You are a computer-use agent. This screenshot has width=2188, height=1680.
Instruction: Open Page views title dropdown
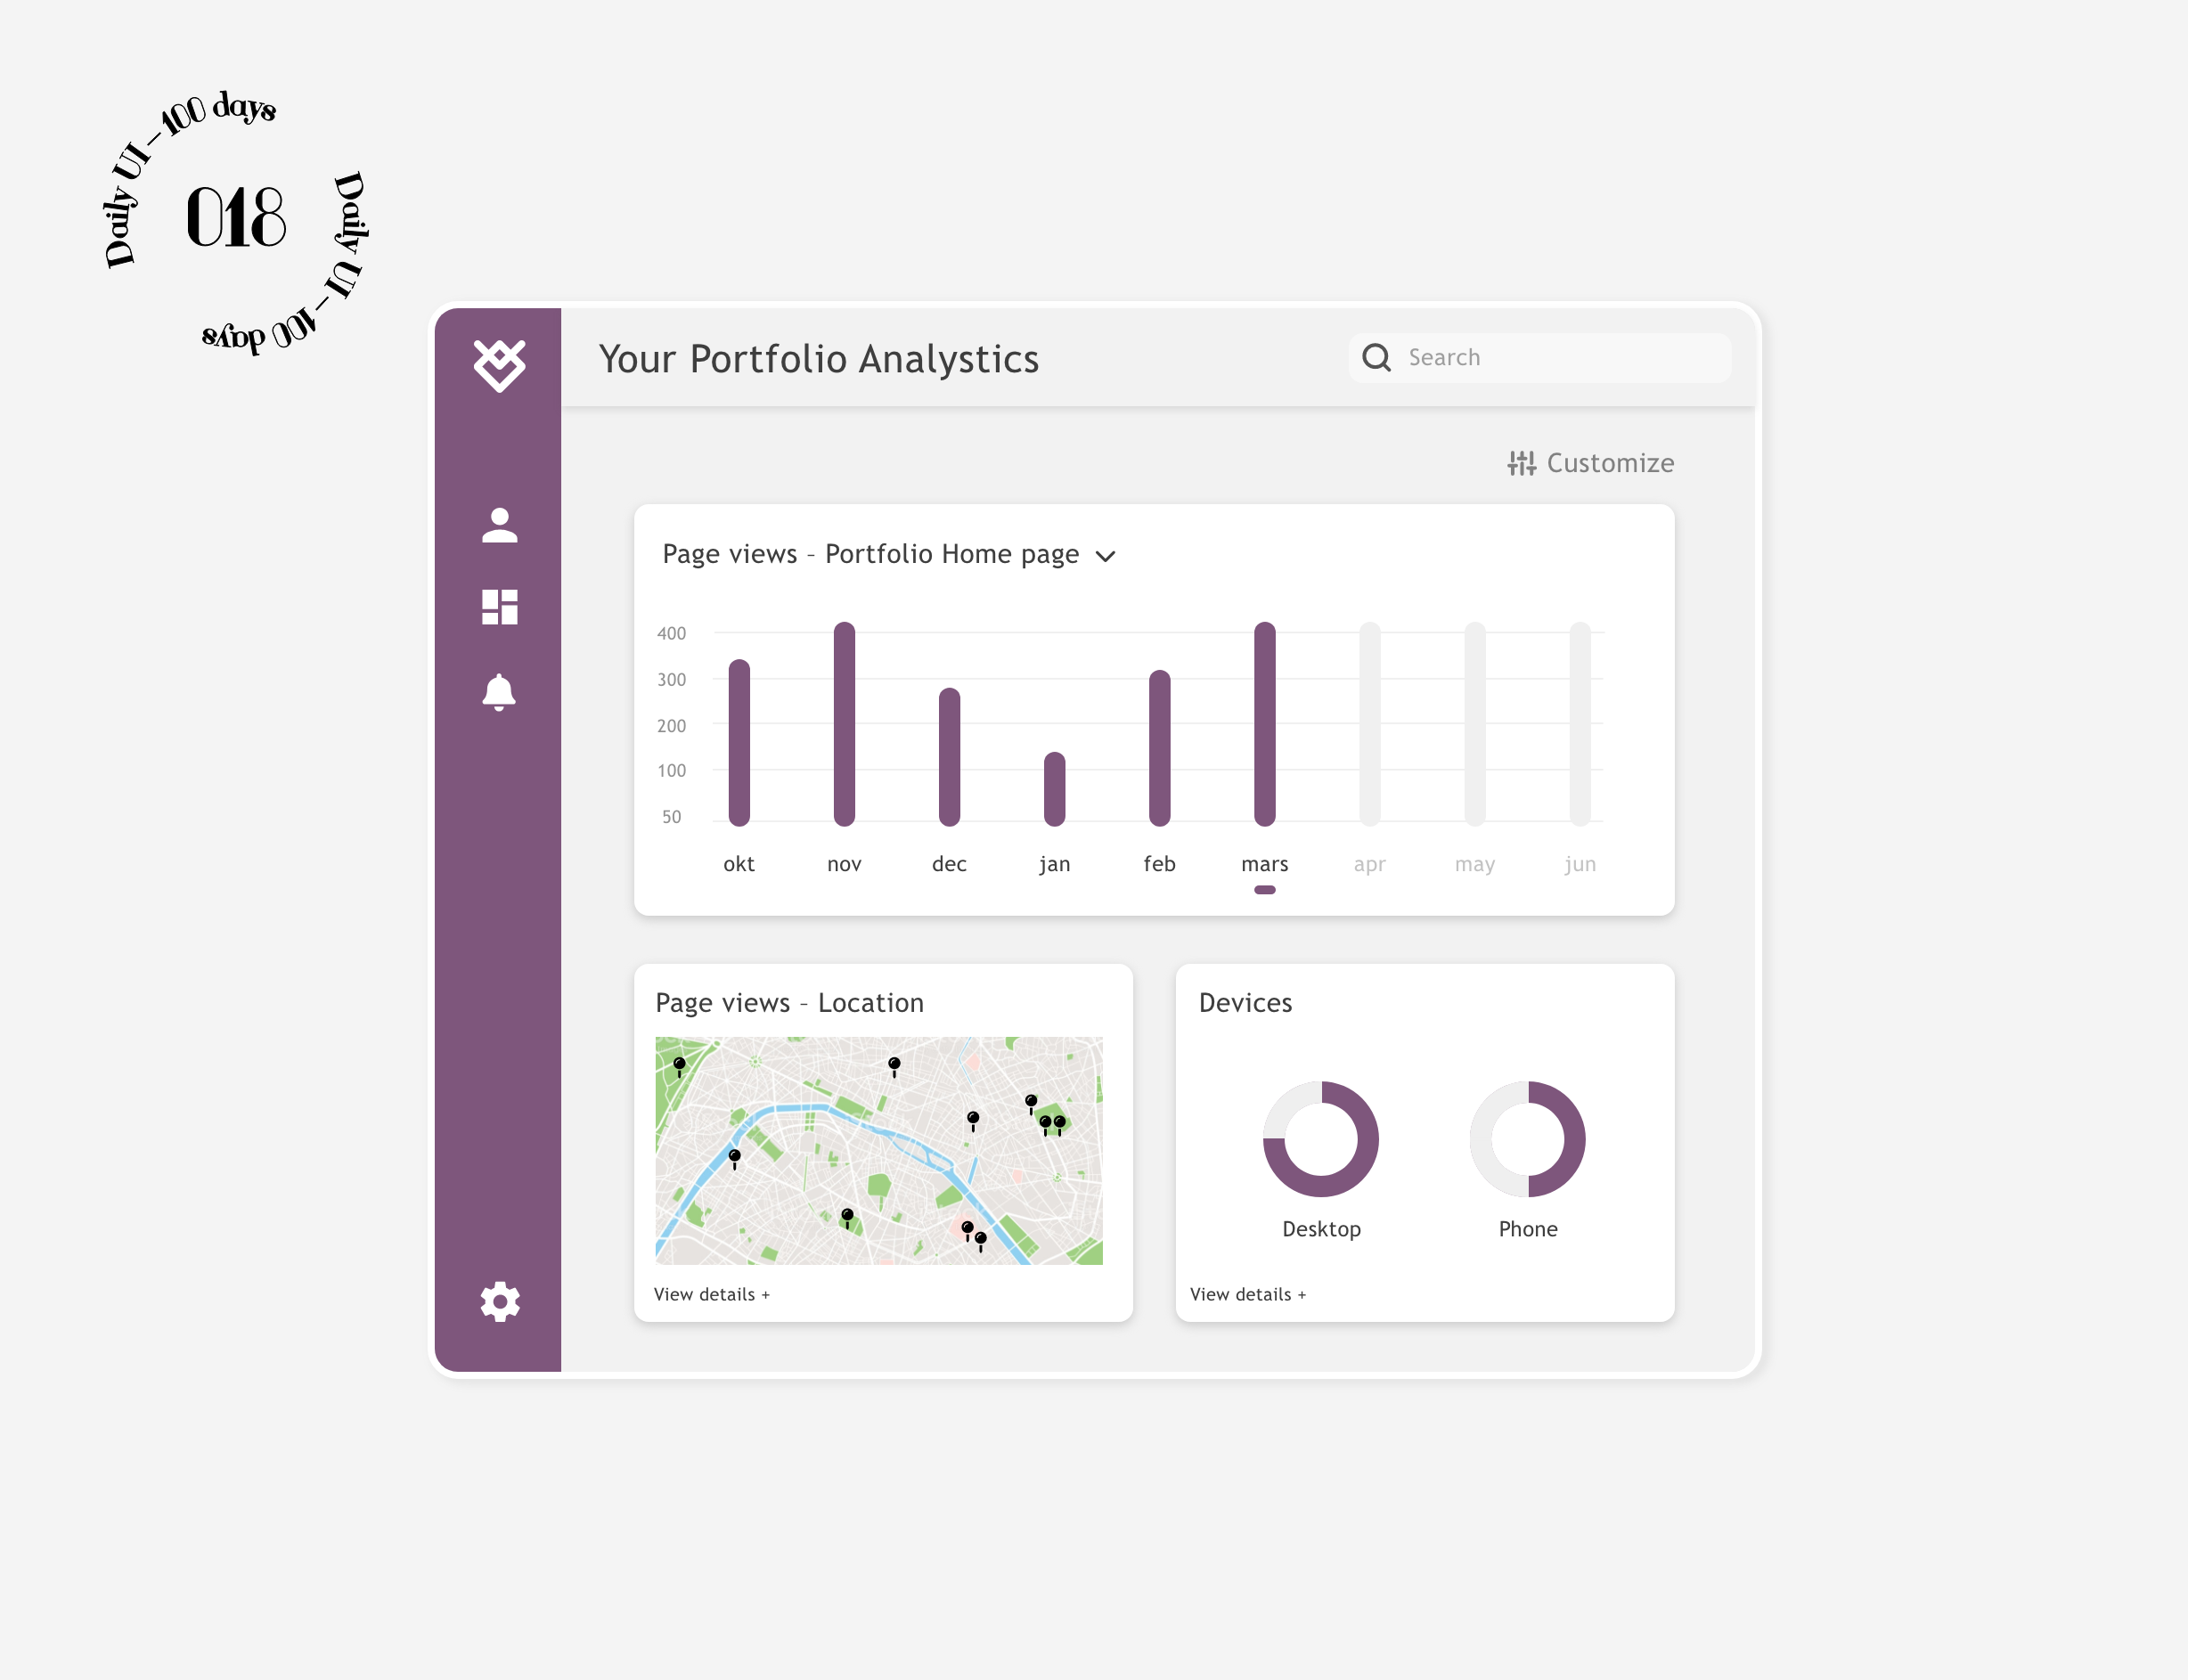870,554
